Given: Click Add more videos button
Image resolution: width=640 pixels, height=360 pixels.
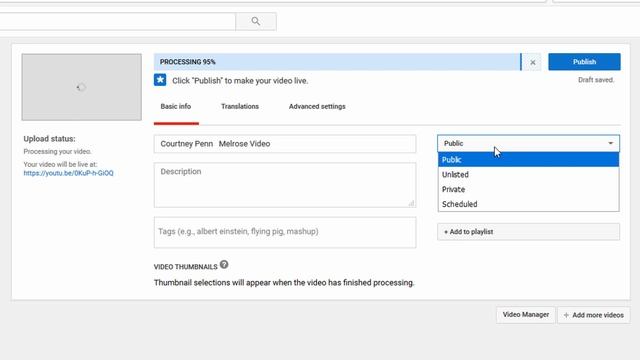Looking at the screenshot, I should pos(593,315).
